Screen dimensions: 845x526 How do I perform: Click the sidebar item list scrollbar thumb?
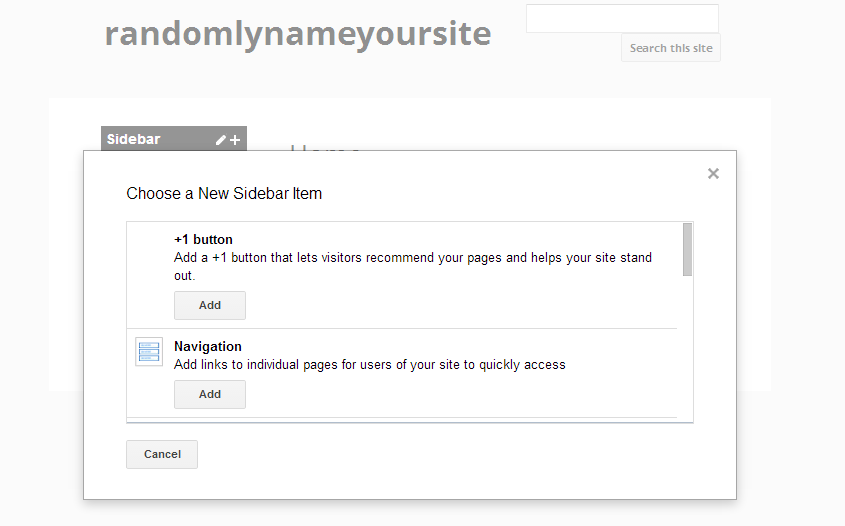pyautogui.click(x=687, y=248)
